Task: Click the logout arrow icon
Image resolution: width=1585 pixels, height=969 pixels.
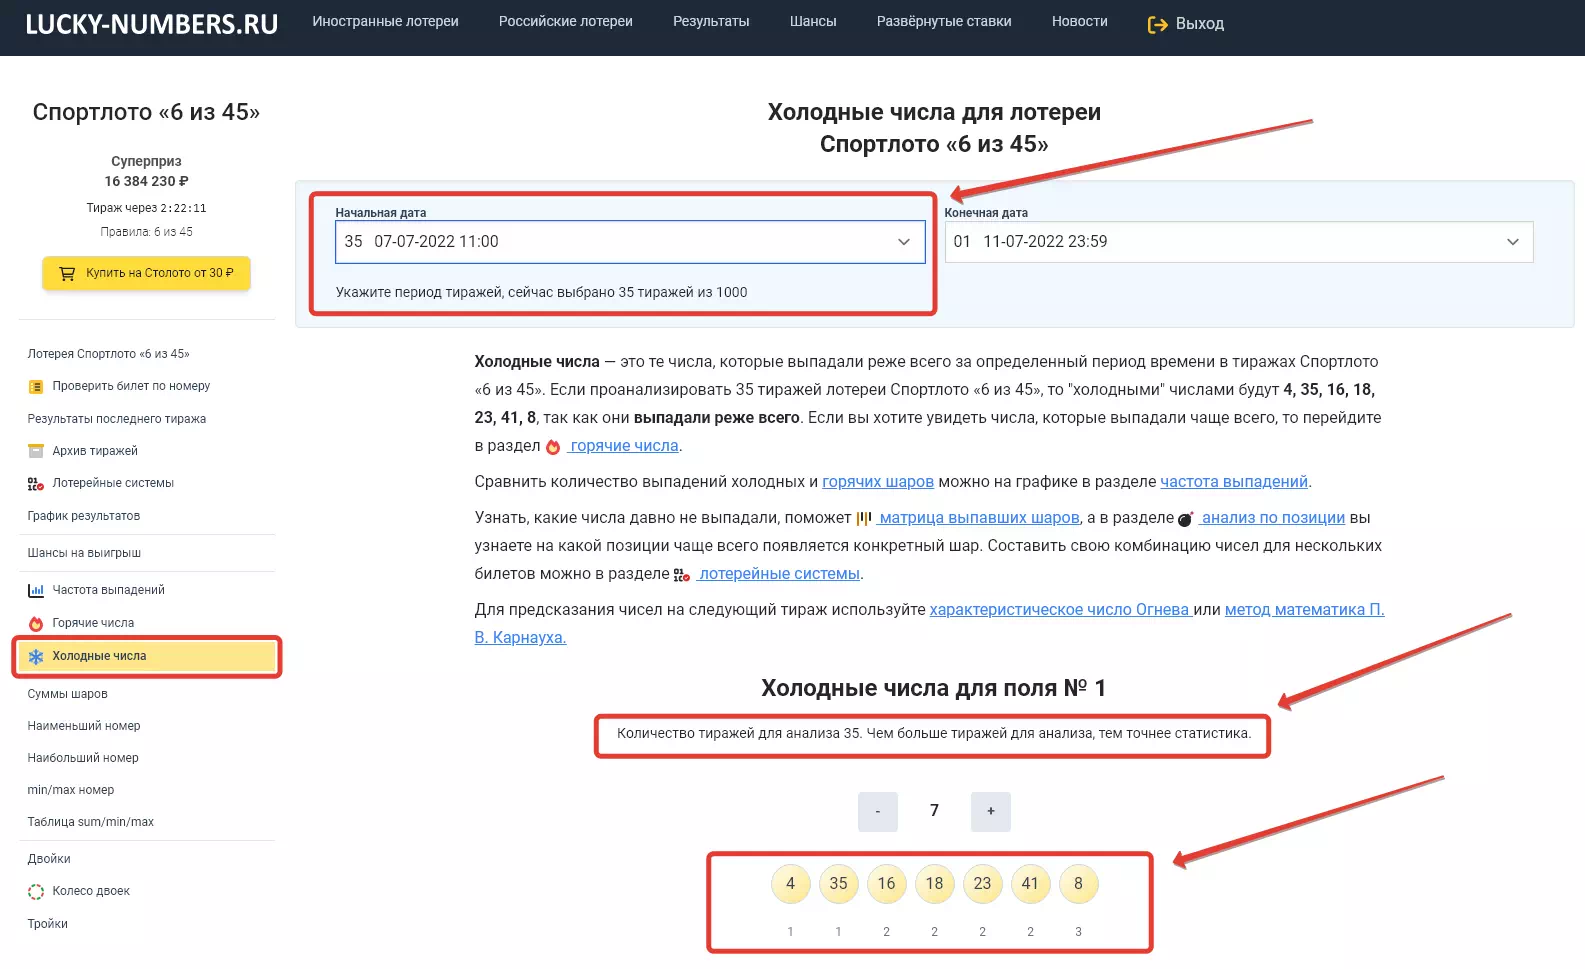Action: (x=1158, y=24)
